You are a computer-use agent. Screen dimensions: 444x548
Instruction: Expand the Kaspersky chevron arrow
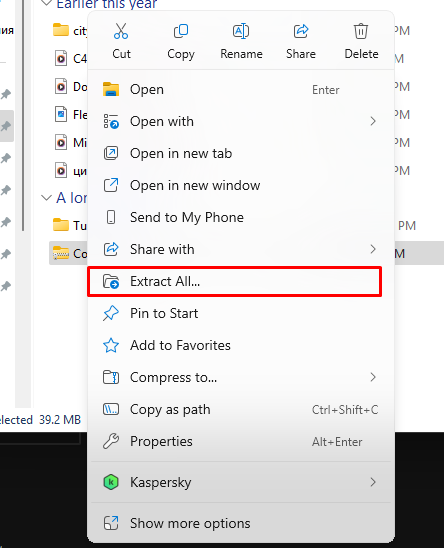373,482
